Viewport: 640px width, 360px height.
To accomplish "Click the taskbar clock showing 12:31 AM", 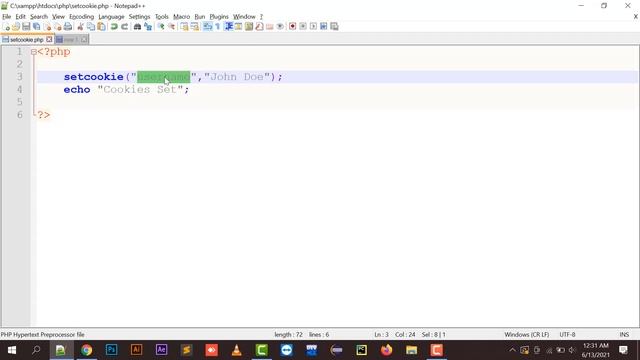I will pos(596,350).
